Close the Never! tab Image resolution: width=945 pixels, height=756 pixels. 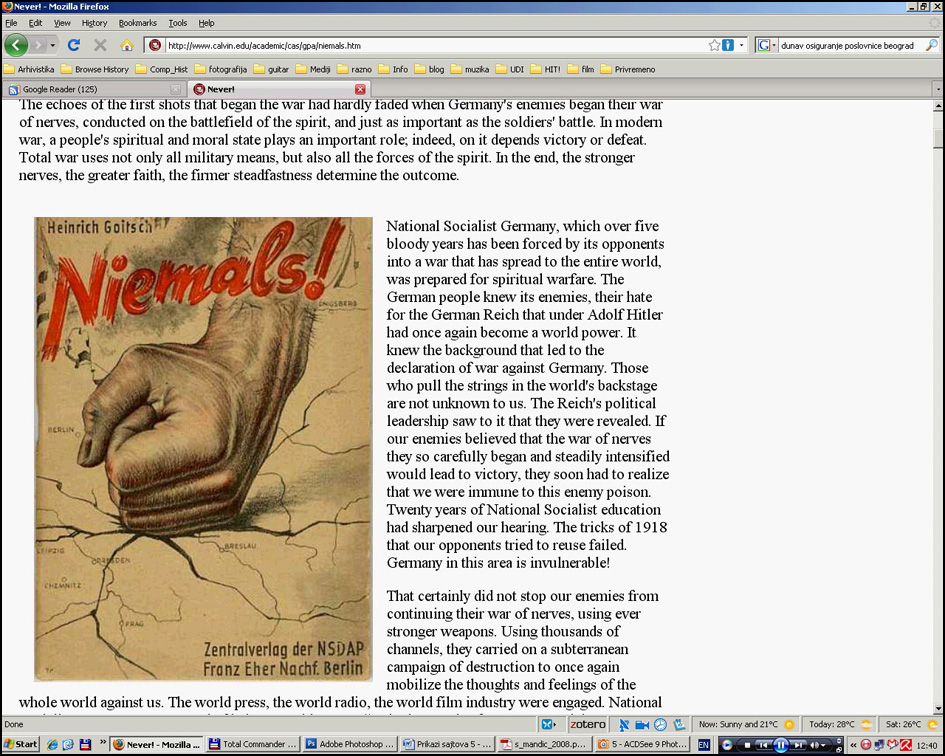[x=360, y=89]
